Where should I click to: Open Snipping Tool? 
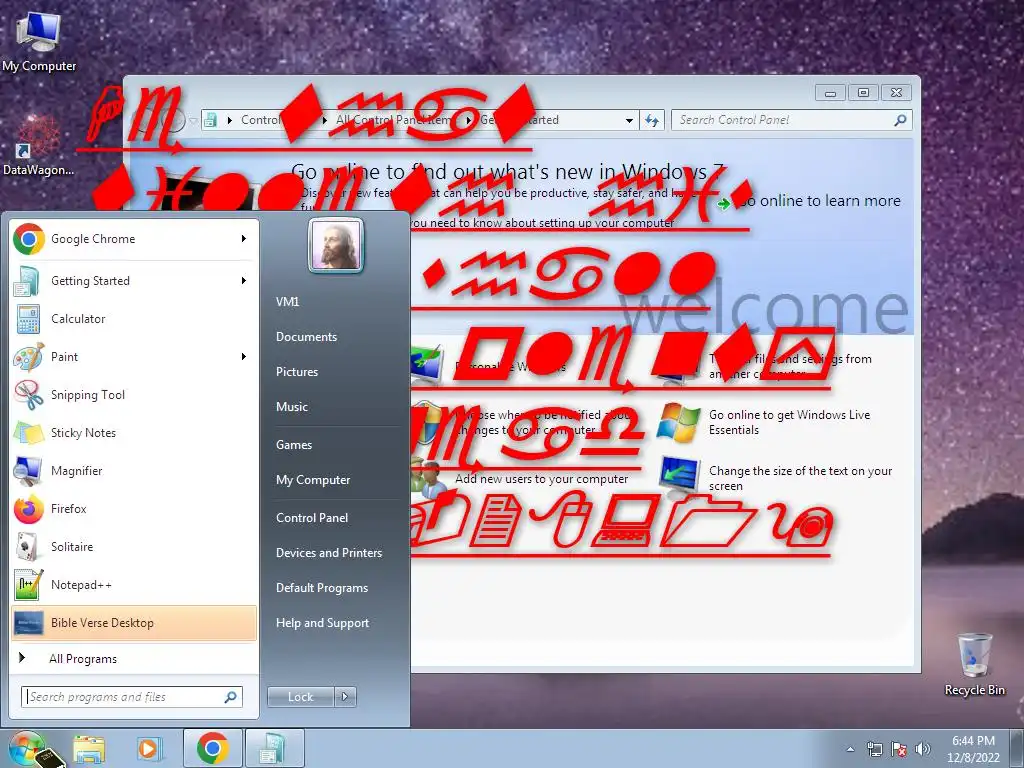click(134, 394)
